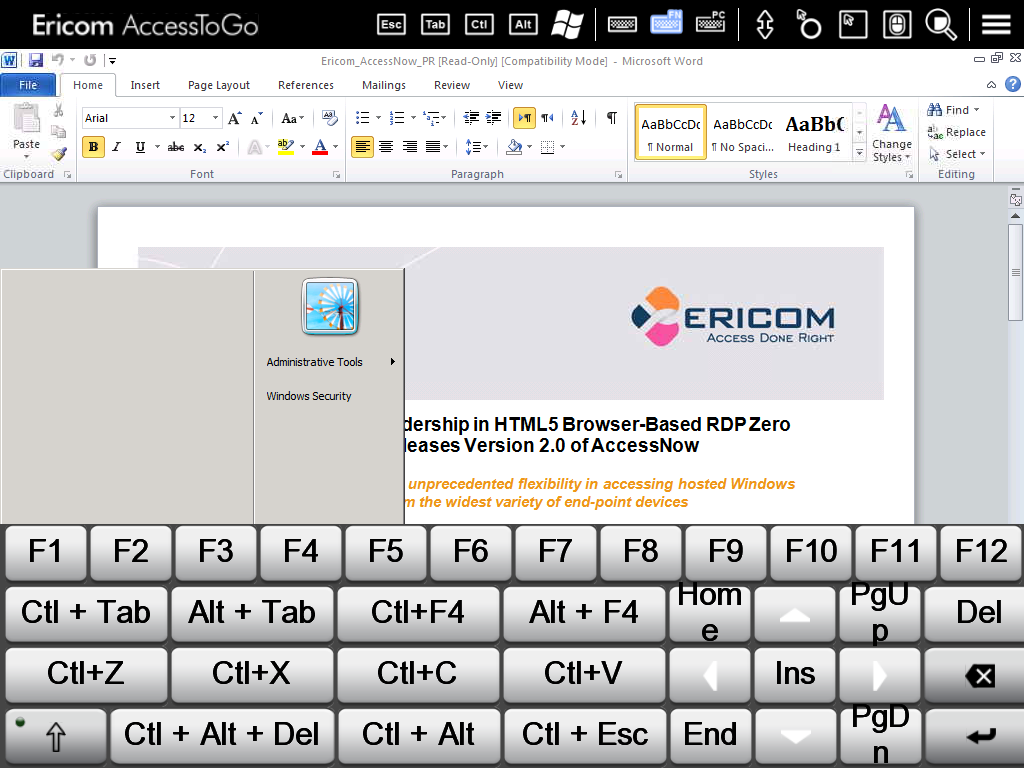The width and height of the screenshot is (1024, 768).
Task: Toggle Bold formatting
Action: [x=93, y=147]
